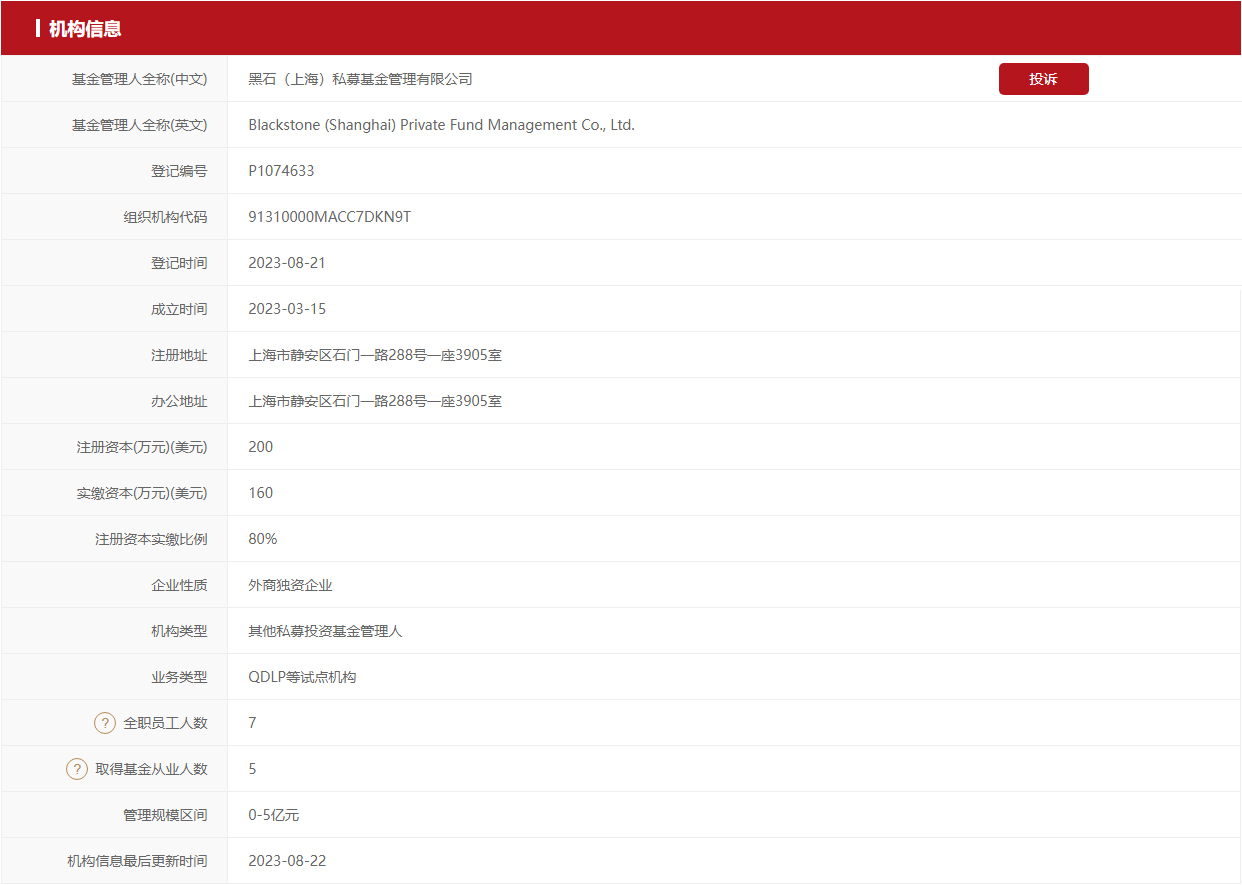
Task: Click the 机构信息 section header title
Action: (x=85, y=29)
